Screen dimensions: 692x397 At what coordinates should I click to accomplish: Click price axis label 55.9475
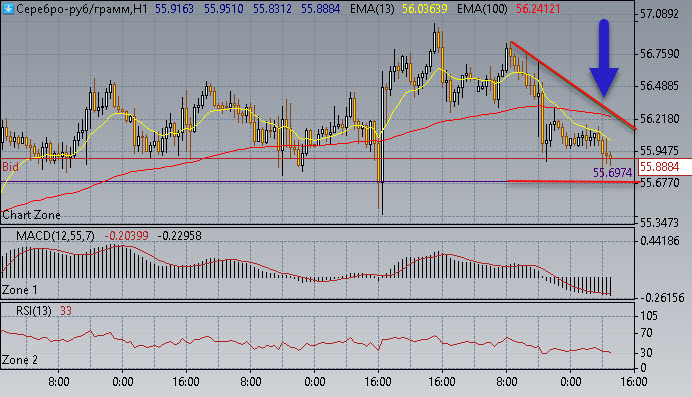coord(659,151)
